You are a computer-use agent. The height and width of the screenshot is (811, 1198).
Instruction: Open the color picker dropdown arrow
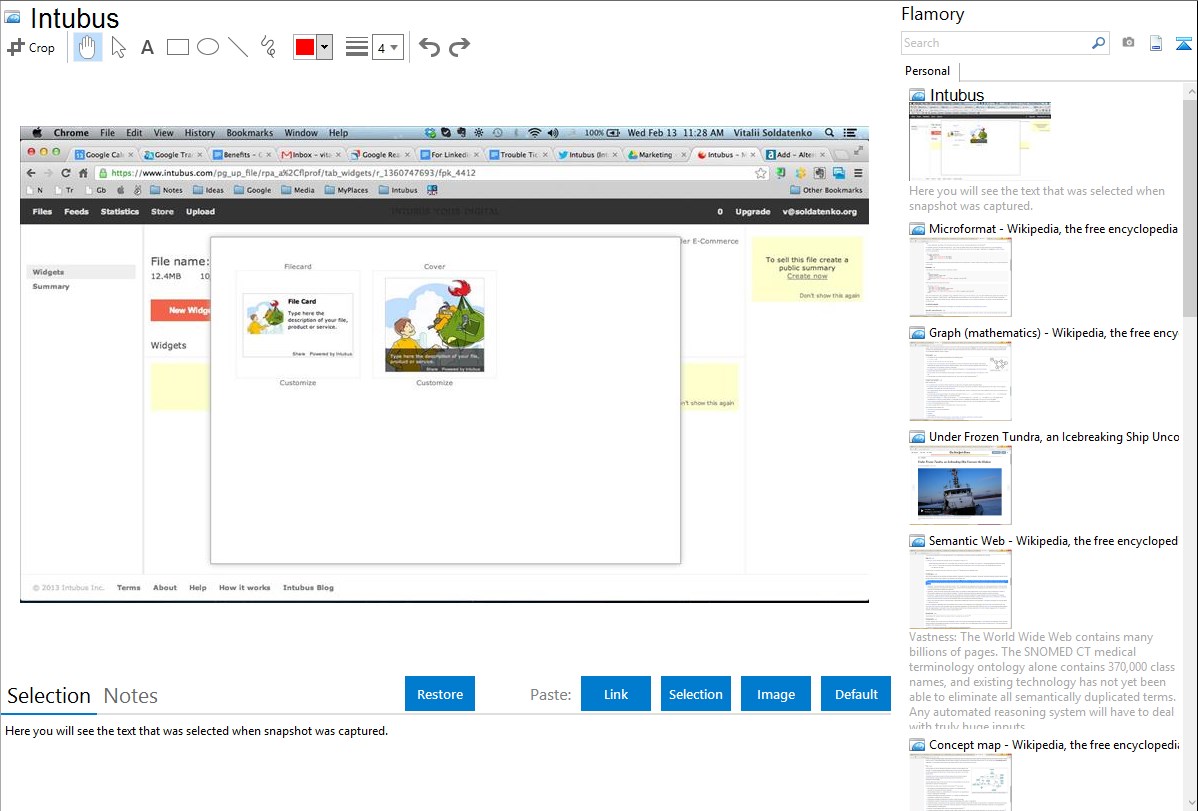coord(324,47)
